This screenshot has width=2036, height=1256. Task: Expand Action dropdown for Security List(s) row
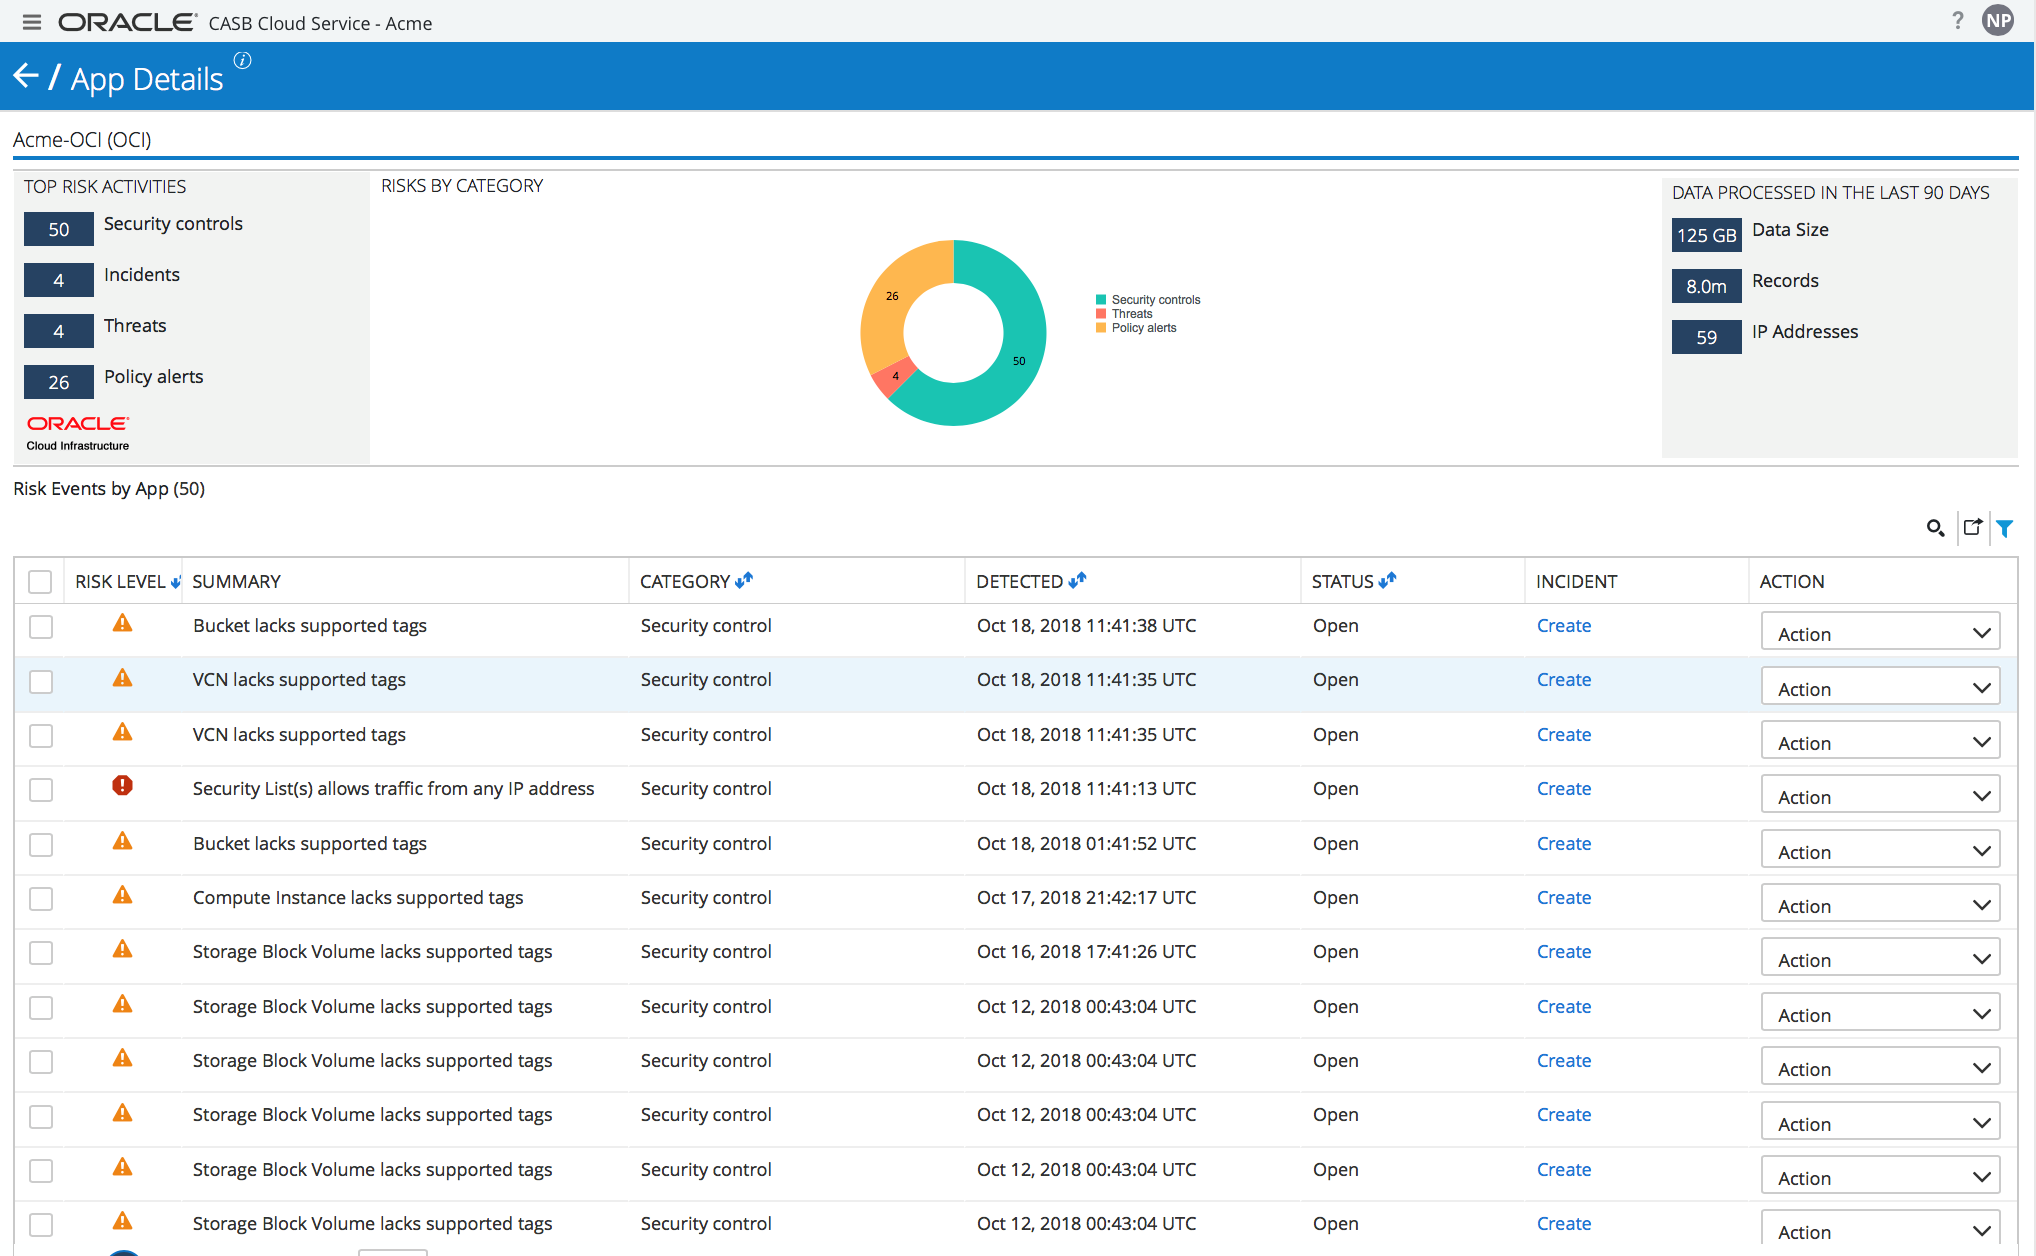1880,796
